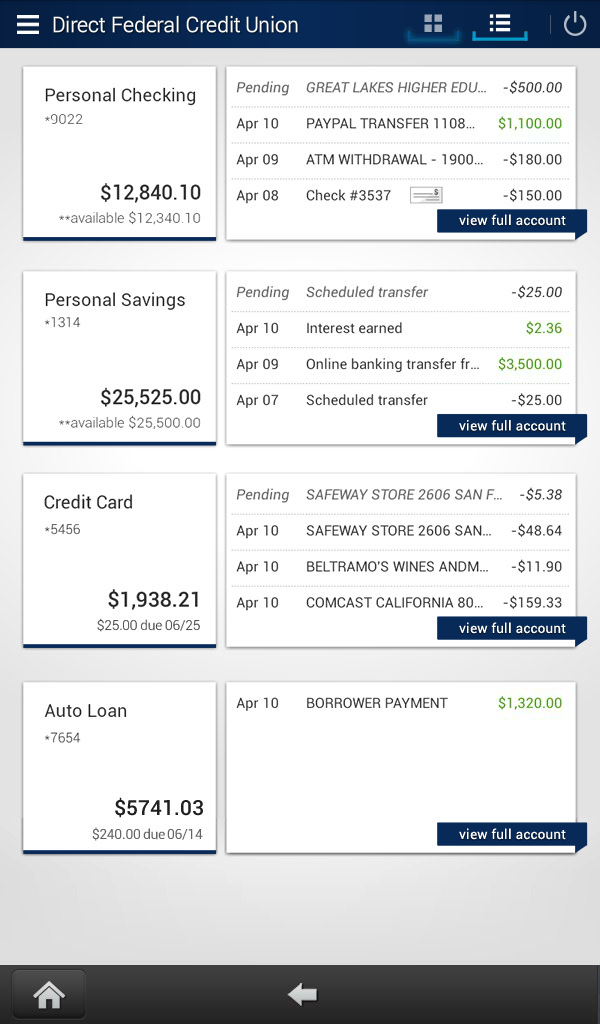Click the Direct Federal Credit Union logo text
600x1024 pixels.
pos(175,24)
